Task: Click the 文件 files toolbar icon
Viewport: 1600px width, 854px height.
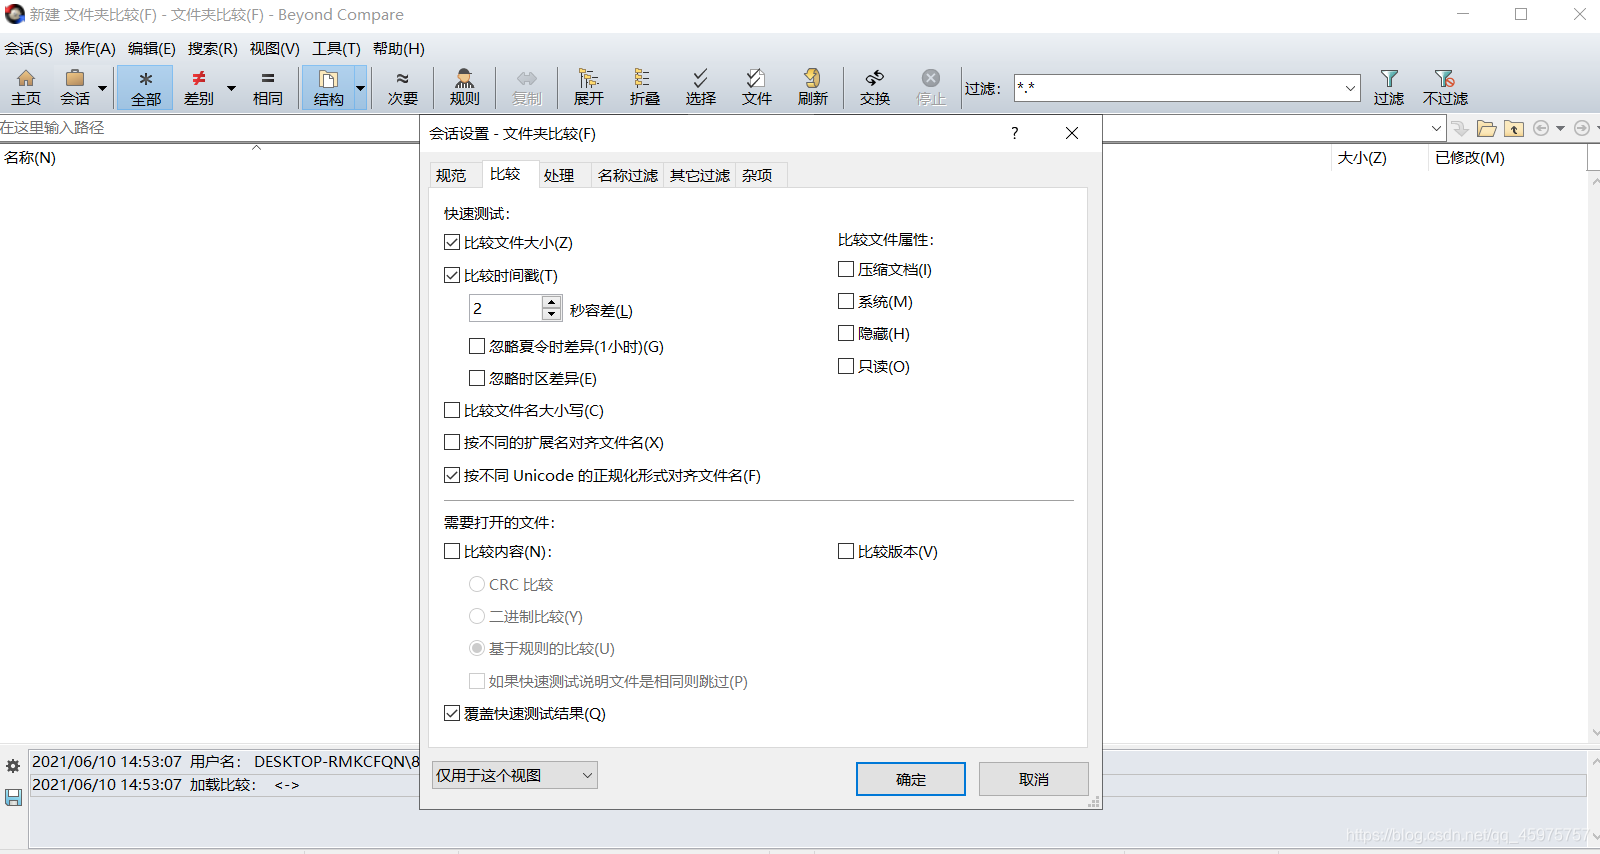Action: (x=756, y=88)
